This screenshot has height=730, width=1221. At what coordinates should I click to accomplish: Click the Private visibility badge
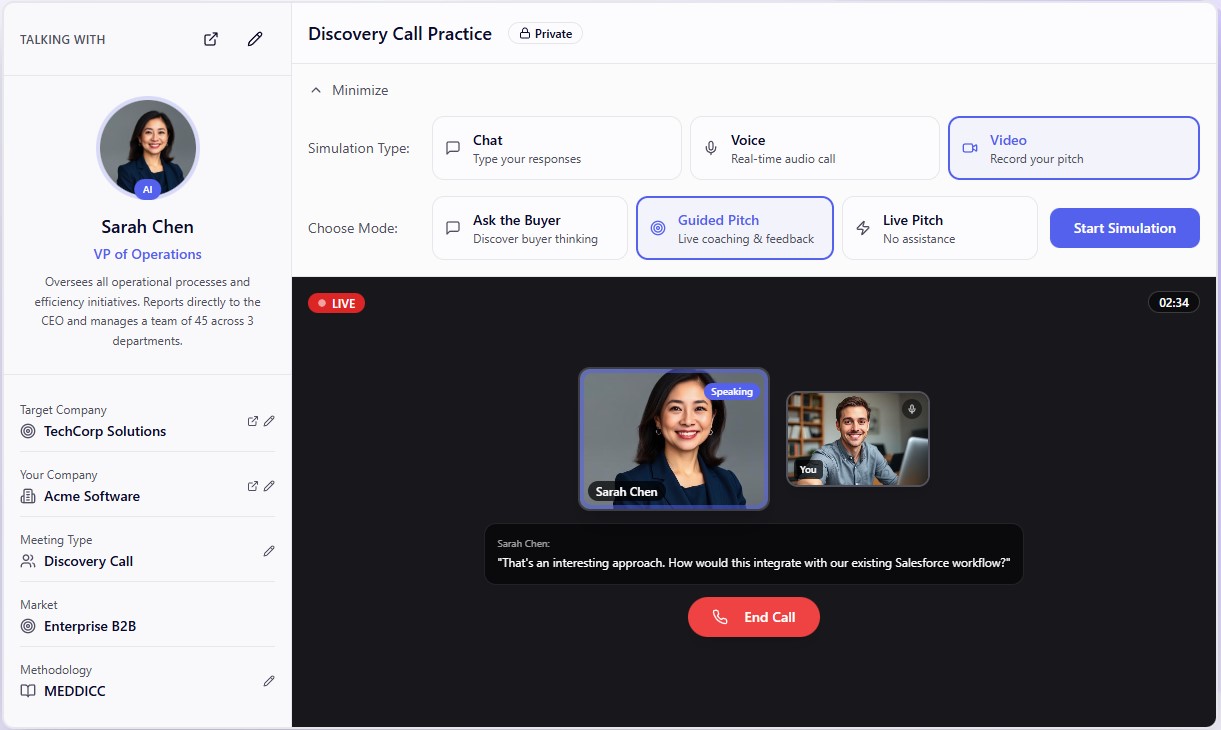pos(545,33)
